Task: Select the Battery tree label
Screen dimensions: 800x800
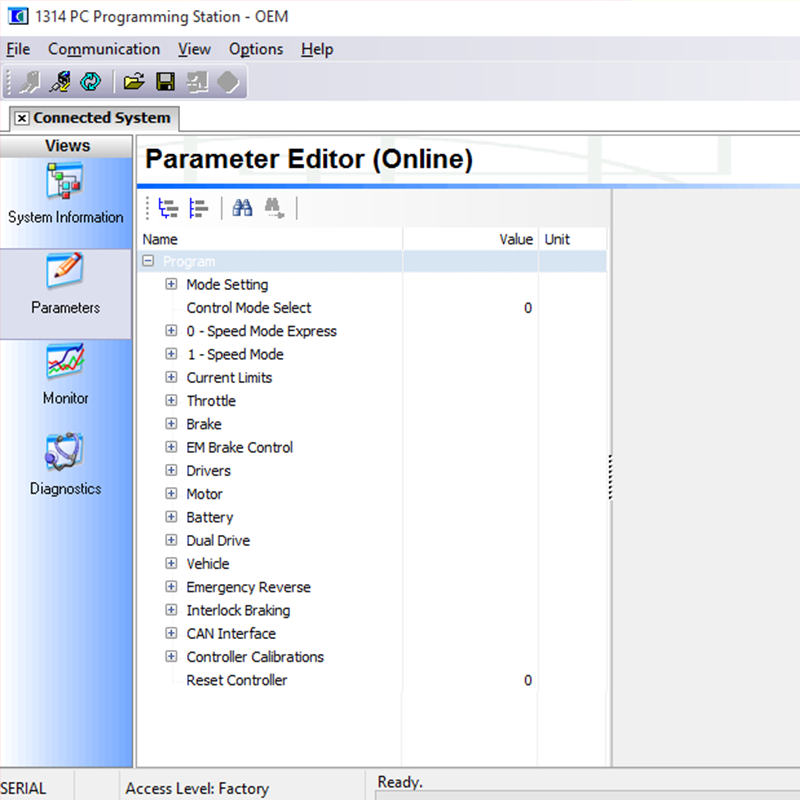Action: (209, 517)
